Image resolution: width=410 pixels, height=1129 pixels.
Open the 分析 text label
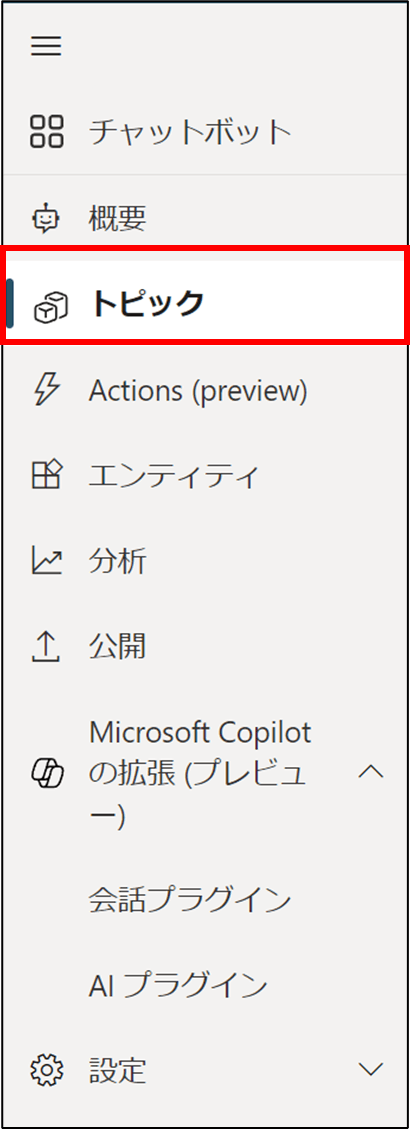pos(118,562)
